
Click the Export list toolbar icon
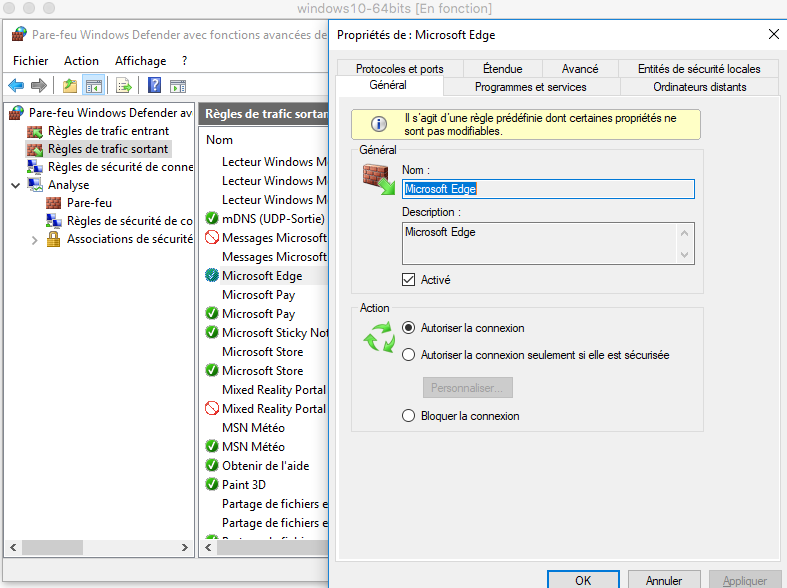[x=123, y=86]
